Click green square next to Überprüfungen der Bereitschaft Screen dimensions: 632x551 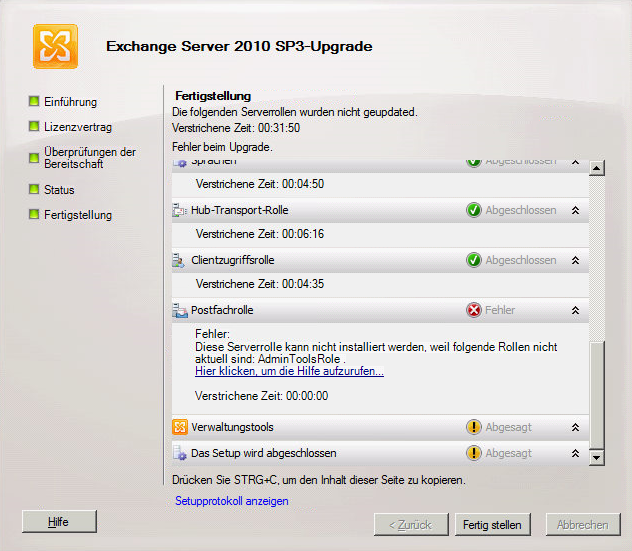click(x=34, y=158)
